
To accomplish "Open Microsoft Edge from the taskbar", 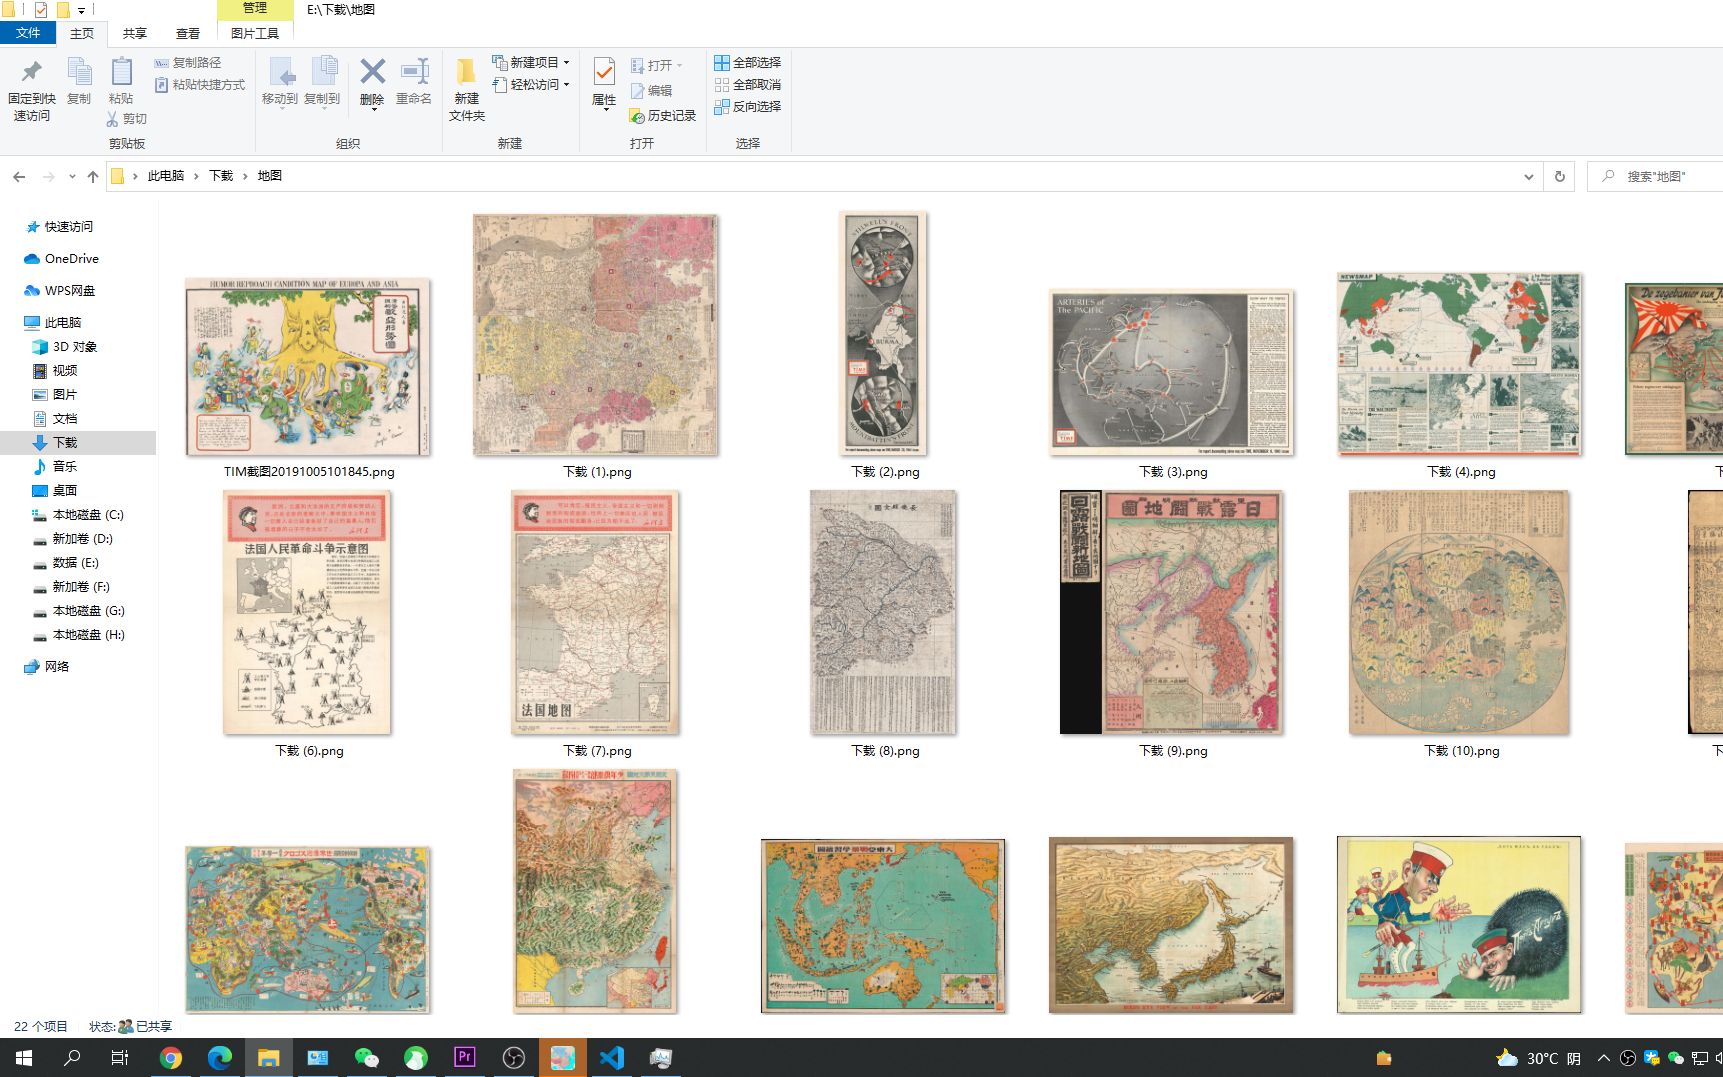I will [220, 1058].
